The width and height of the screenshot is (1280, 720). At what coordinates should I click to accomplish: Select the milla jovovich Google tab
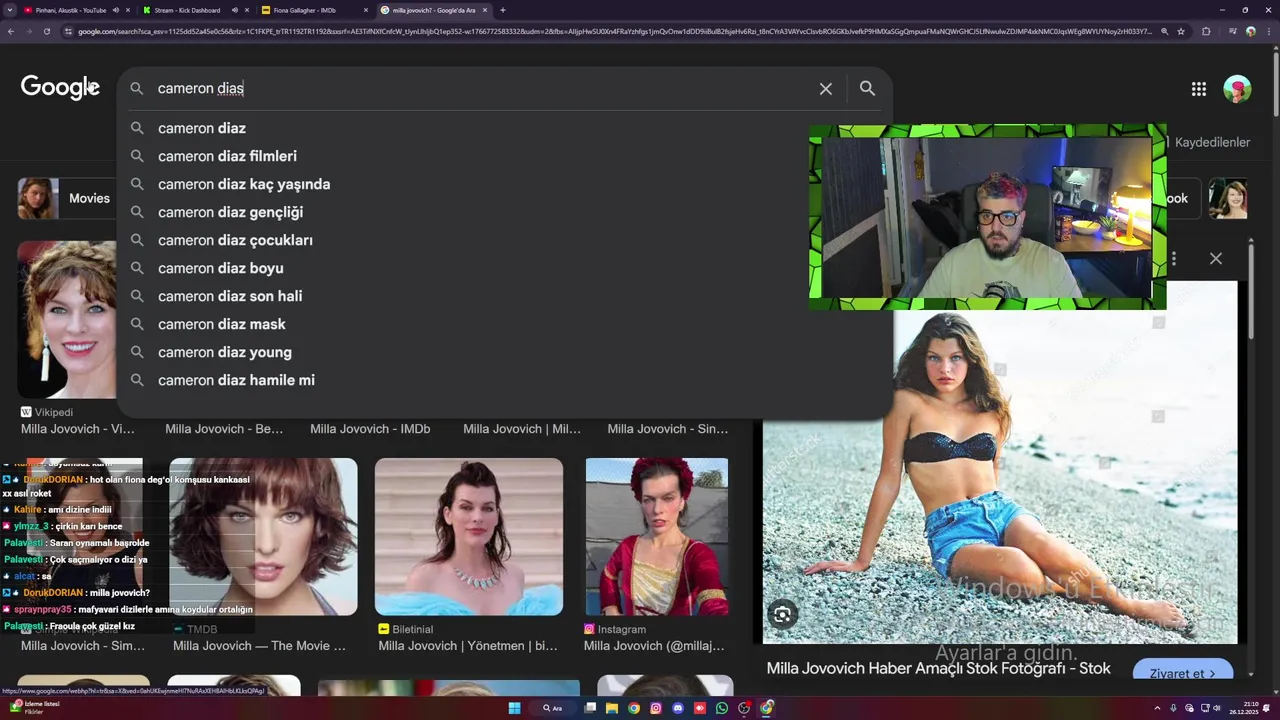pyautogui.click(x=433, y=10)
